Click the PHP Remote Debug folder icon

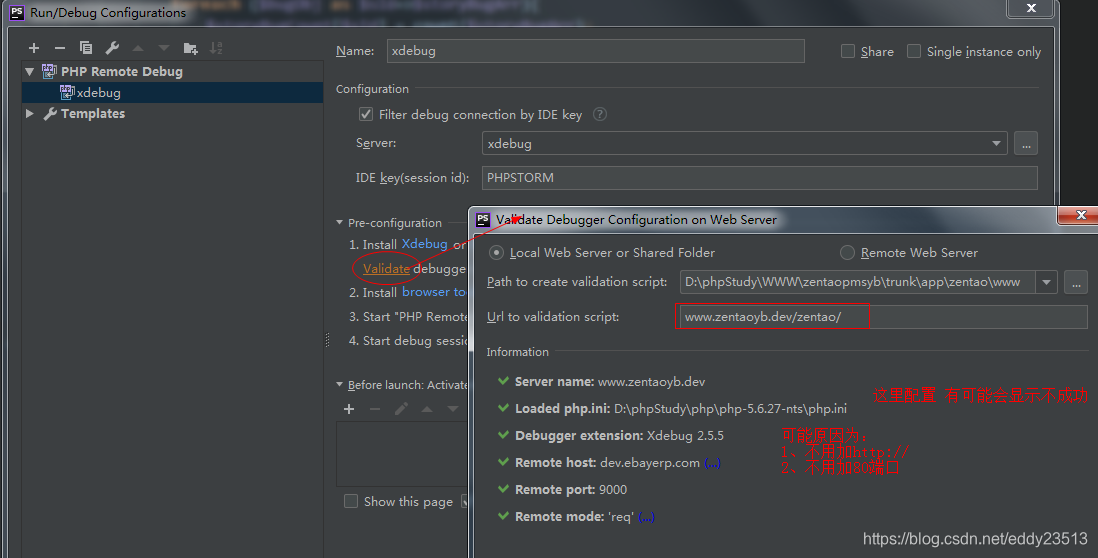pos(49,71)
